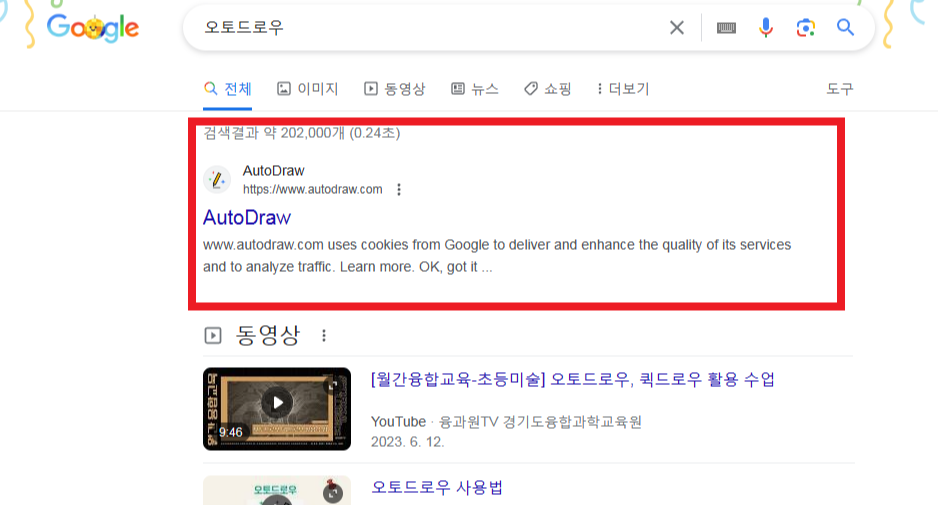Open the three-dot menu next to 동영상 heading
The height and width of the screenshot is (505, 938).
(x=324, y=336)
